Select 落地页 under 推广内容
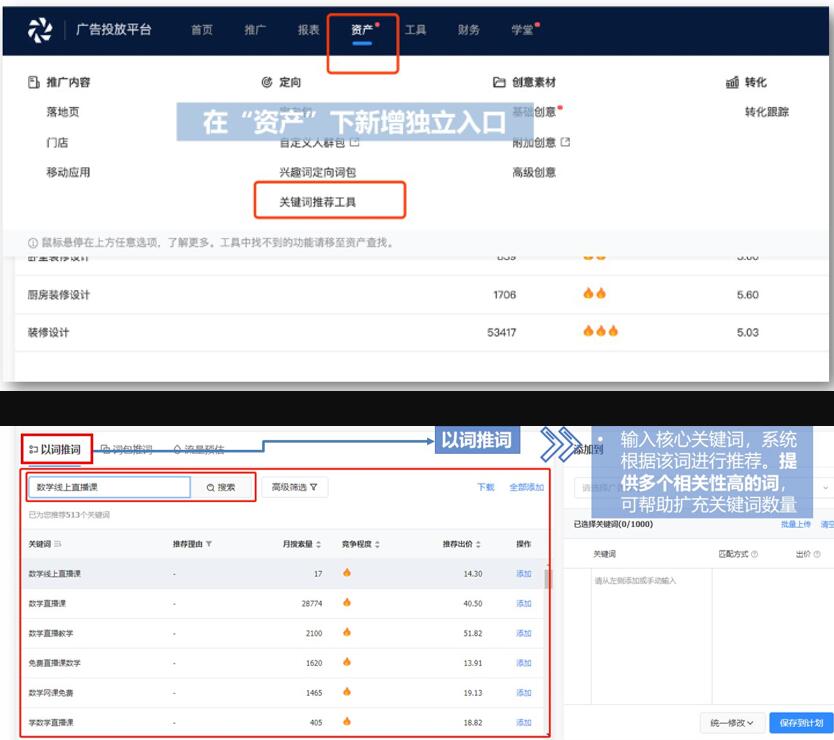The height and width of the screenshot is (740, 834). point(63,112)
